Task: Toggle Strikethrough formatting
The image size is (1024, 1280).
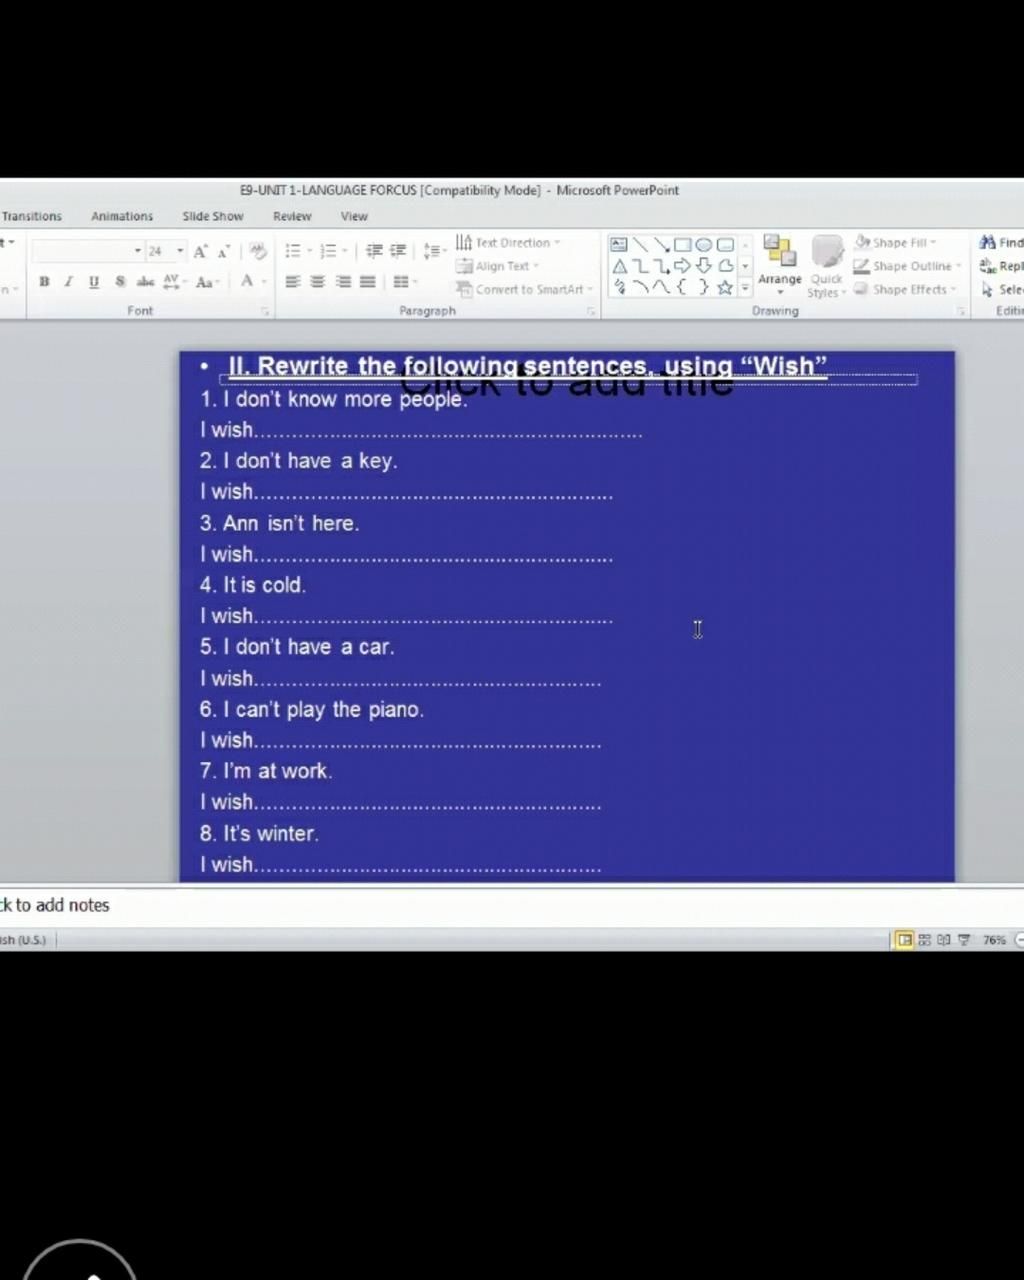Action: (145, 282)
